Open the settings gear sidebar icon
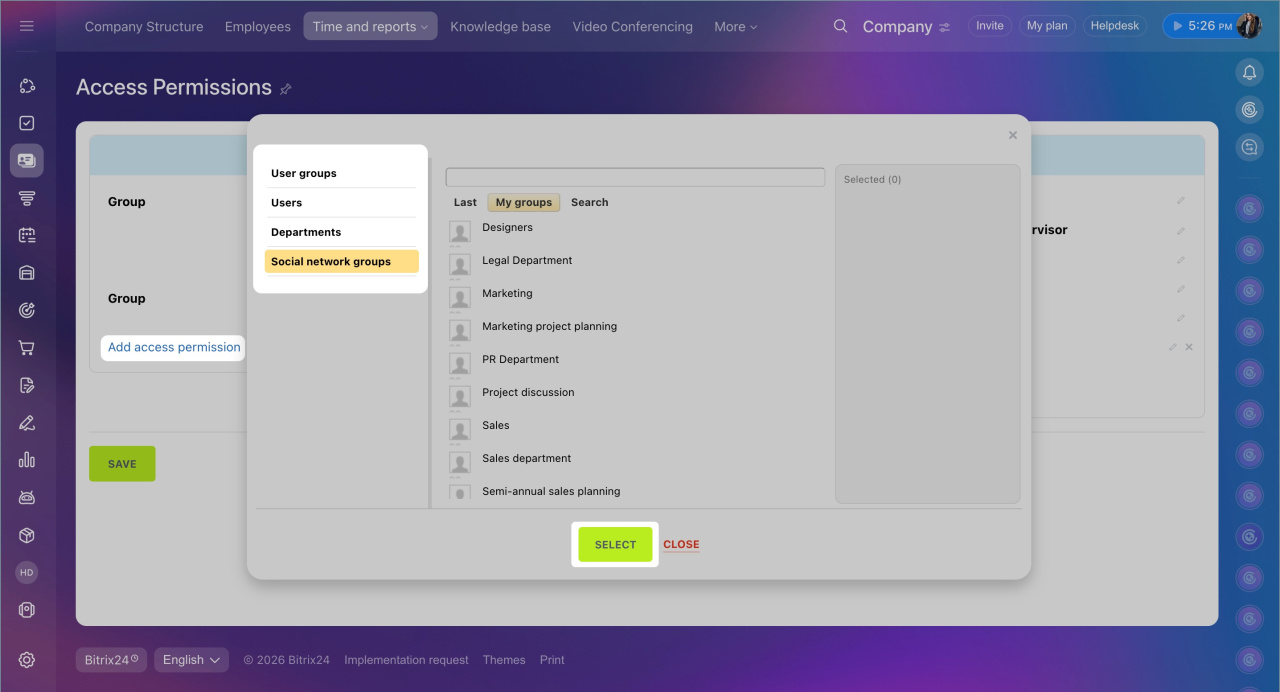The height and width of the screenshot is (692, 1280). pyautogui.click(x=27, y=660)
